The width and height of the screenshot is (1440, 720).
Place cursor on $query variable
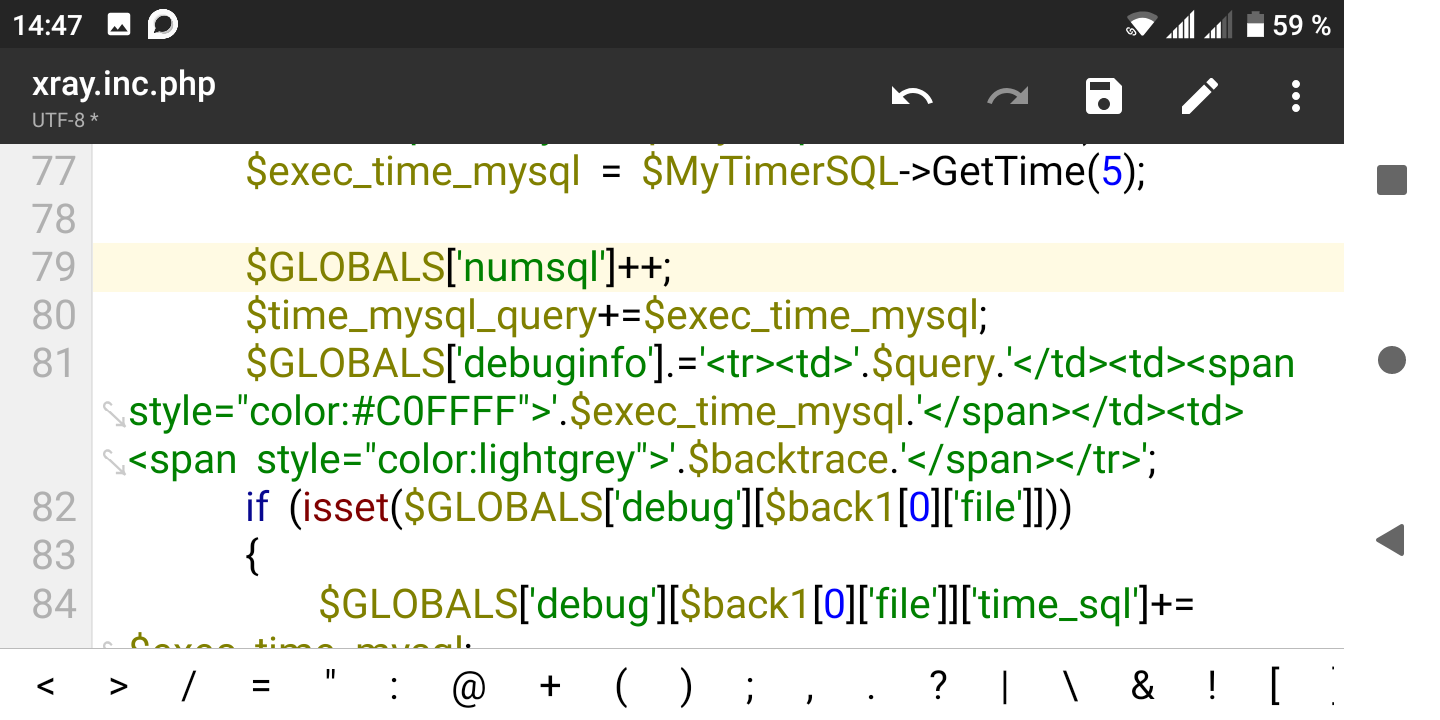point(935,365)
